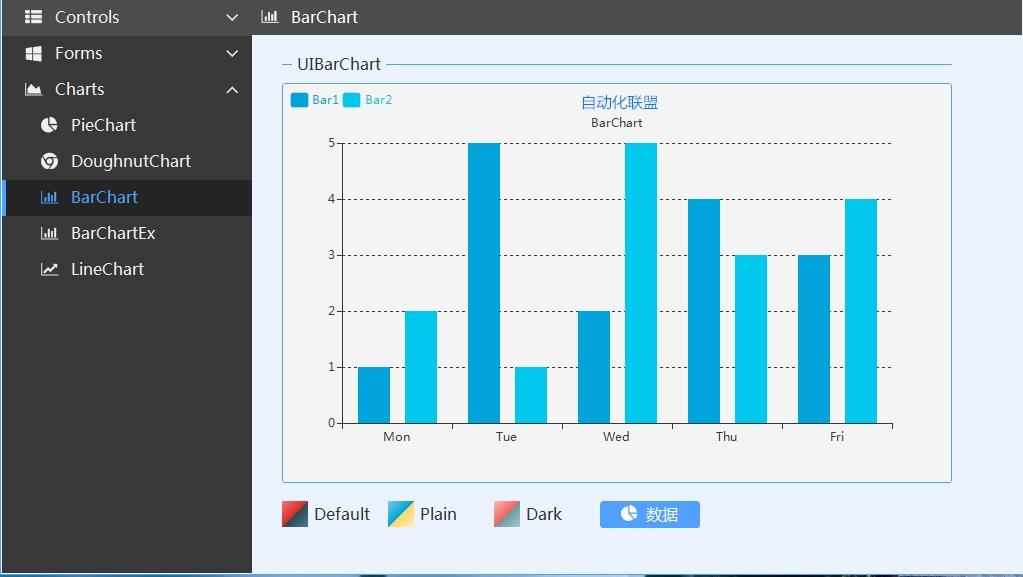Toggle the Bar1 legend swatch
Image resolution: width=1023 pixels, height=577 pixels.
299,100
